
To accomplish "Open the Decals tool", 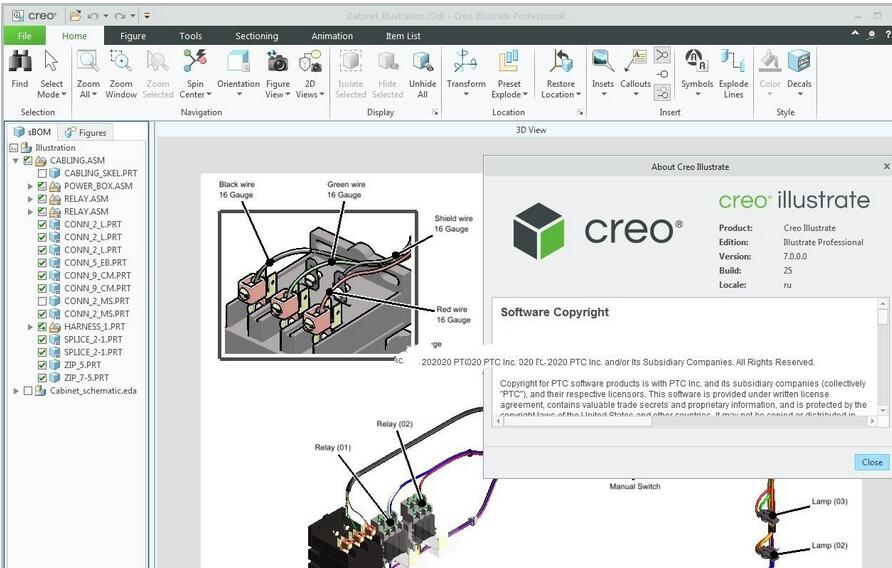I will (x=799, y=73).
